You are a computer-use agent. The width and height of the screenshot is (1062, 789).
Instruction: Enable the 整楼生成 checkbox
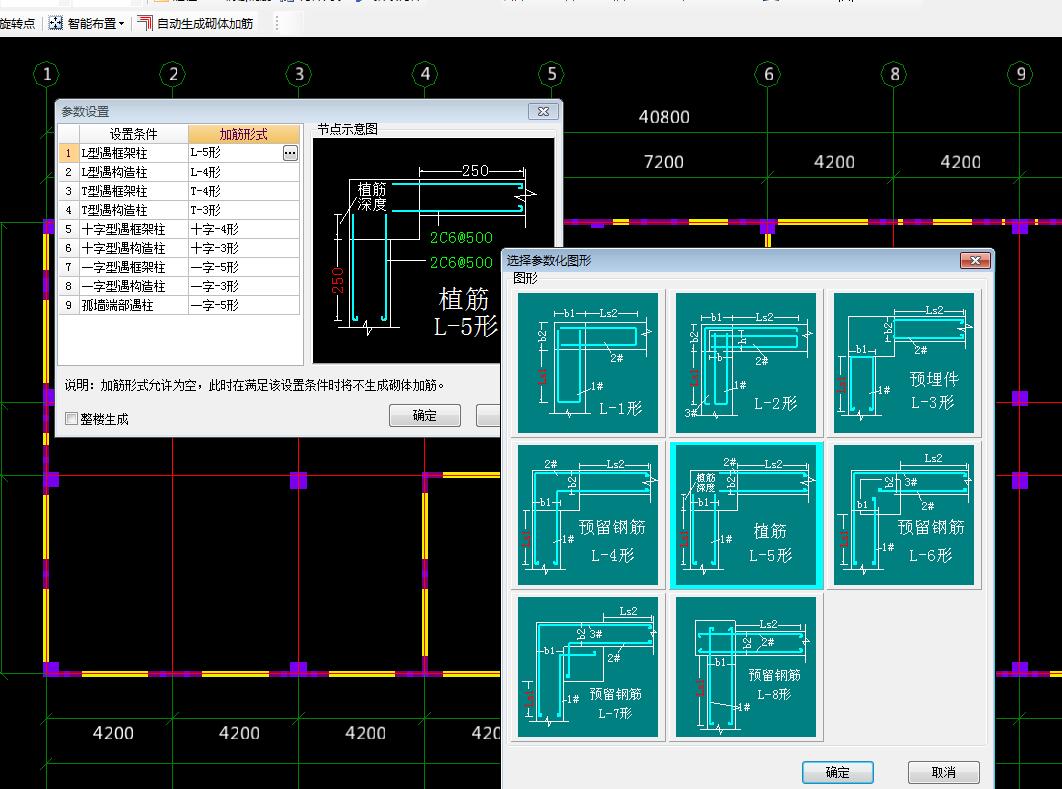pos(72,419)
